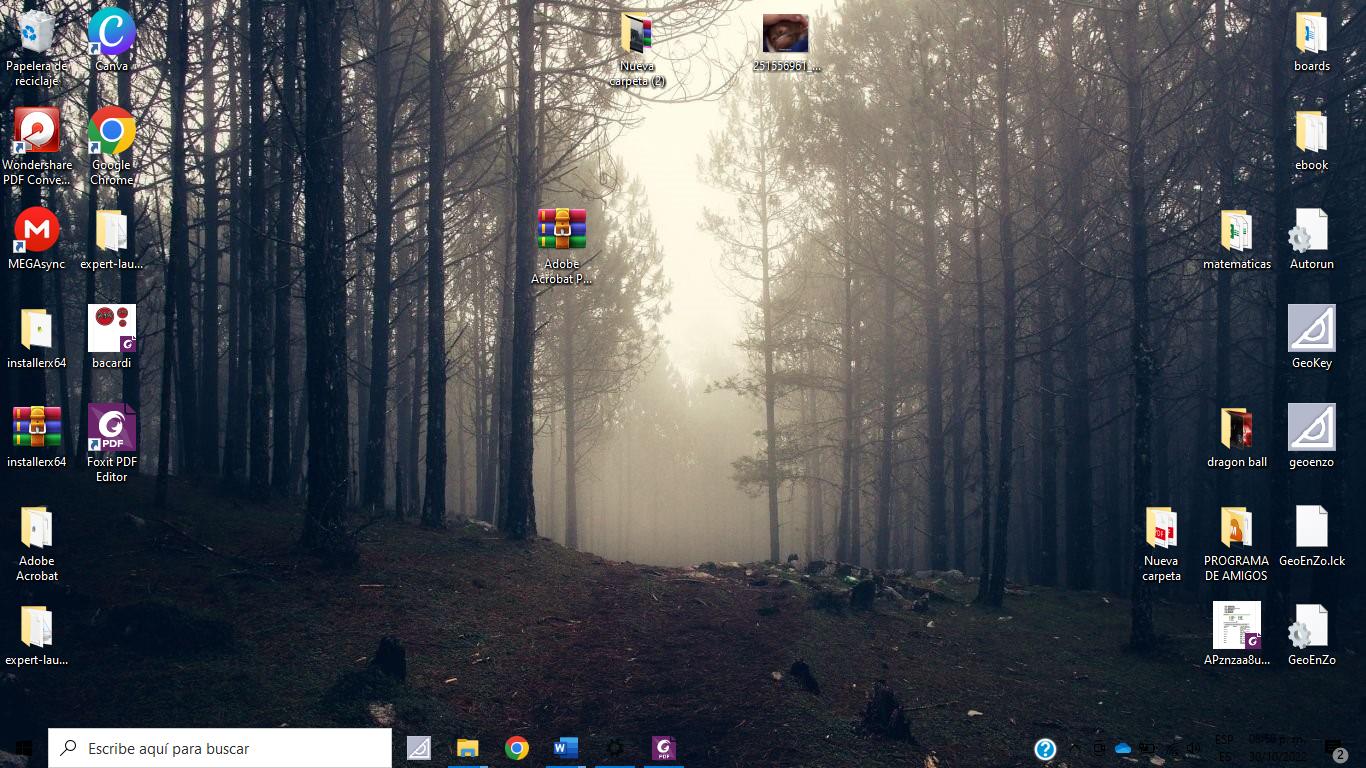Select the 251556961_ image thumbnail

pyautogui.click(x=785, y=34)
